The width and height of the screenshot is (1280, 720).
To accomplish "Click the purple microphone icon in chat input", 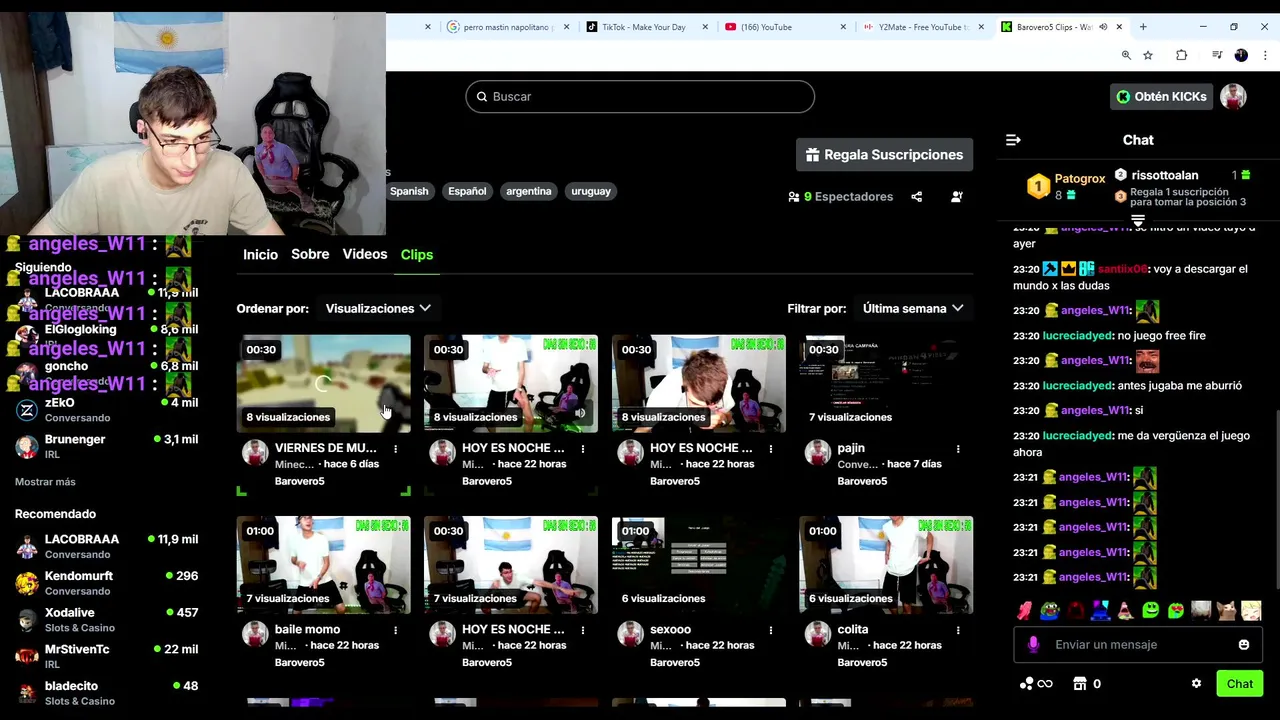I will 1033,645.
